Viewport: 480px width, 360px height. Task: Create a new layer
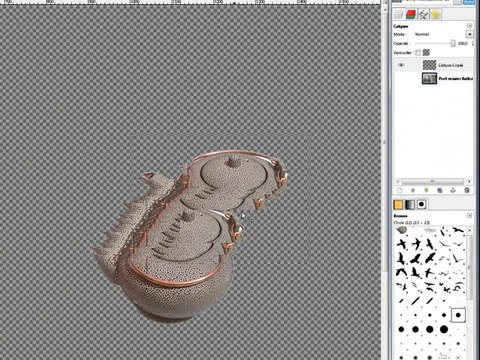click(399, 190)
